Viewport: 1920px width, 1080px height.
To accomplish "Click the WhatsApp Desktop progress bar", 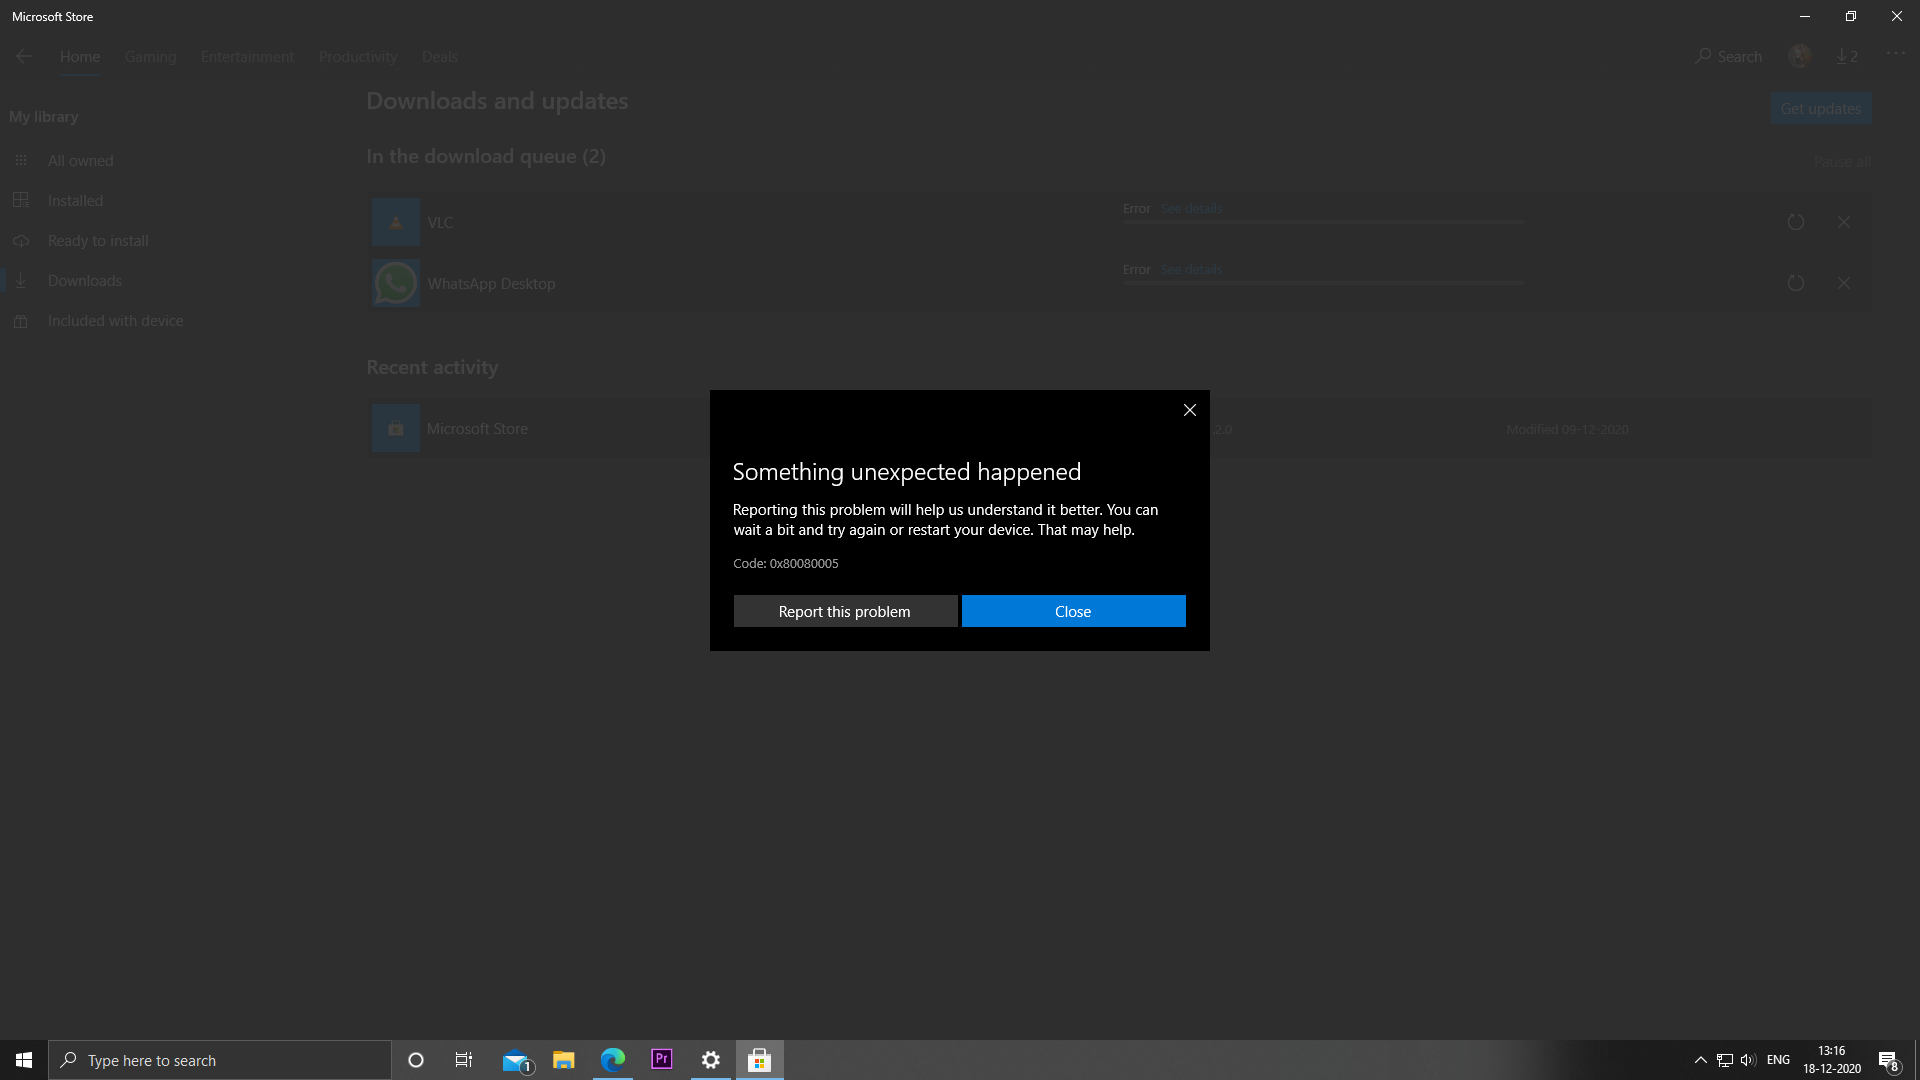I will (x=1323, y=283).
